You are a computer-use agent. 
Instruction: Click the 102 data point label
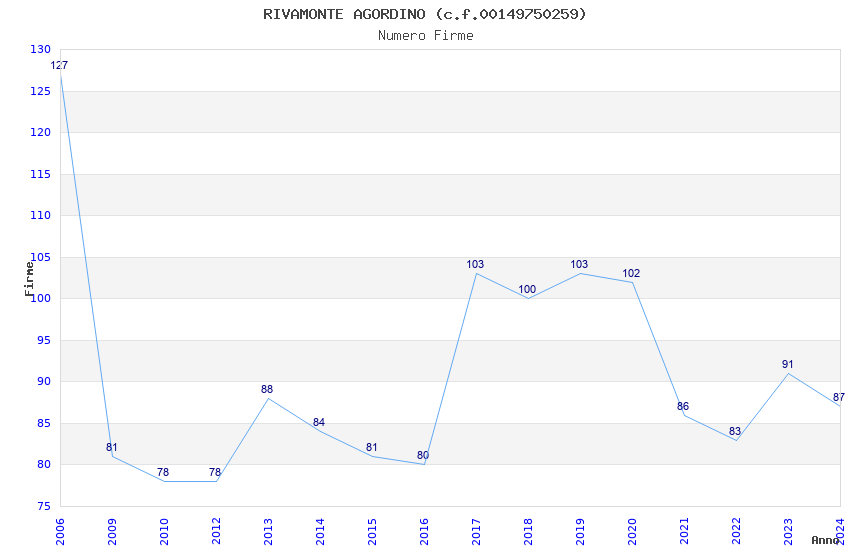pos(631,274)
